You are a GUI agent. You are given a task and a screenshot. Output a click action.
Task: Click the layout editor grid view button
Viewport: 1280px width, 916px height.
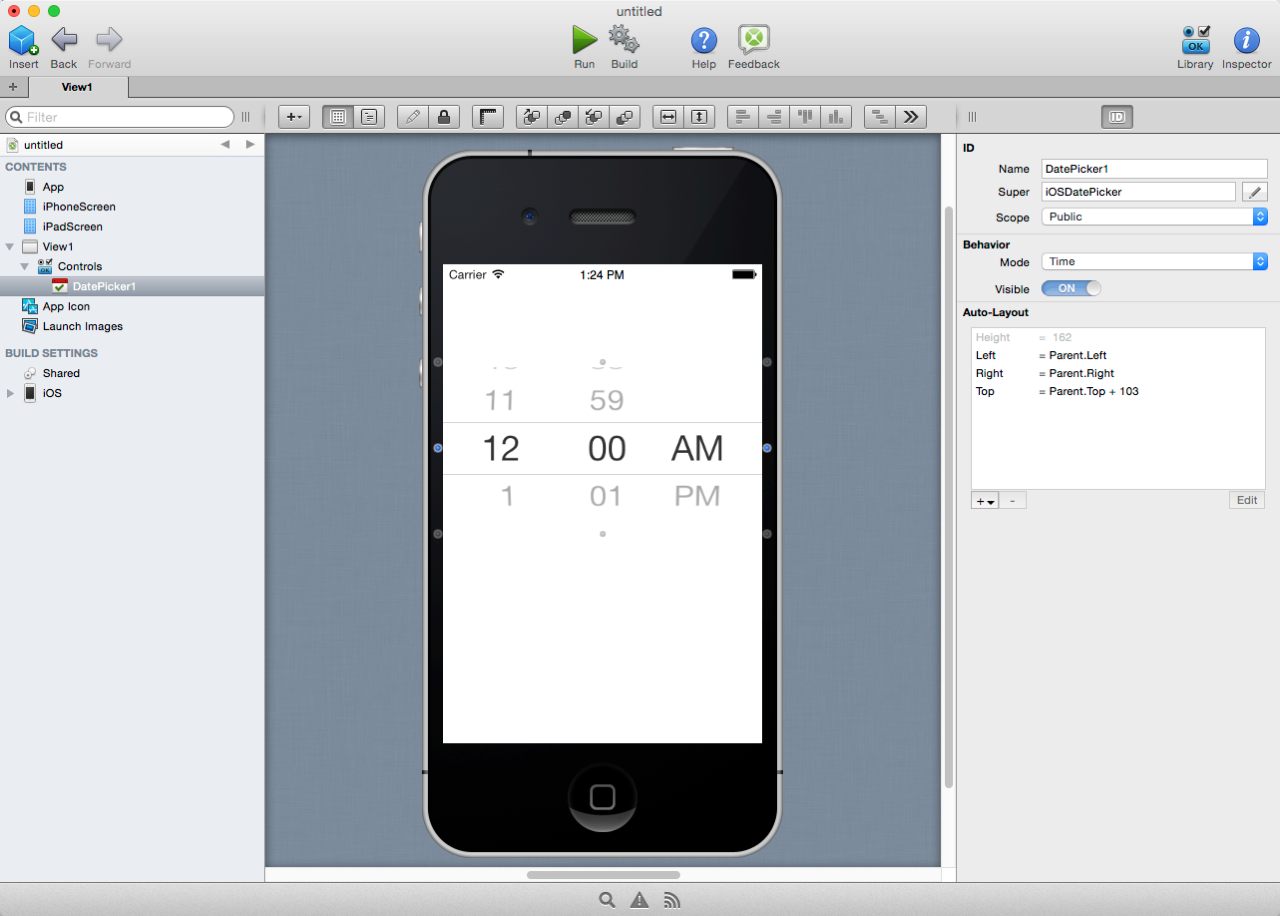click(x=338, y=117)
